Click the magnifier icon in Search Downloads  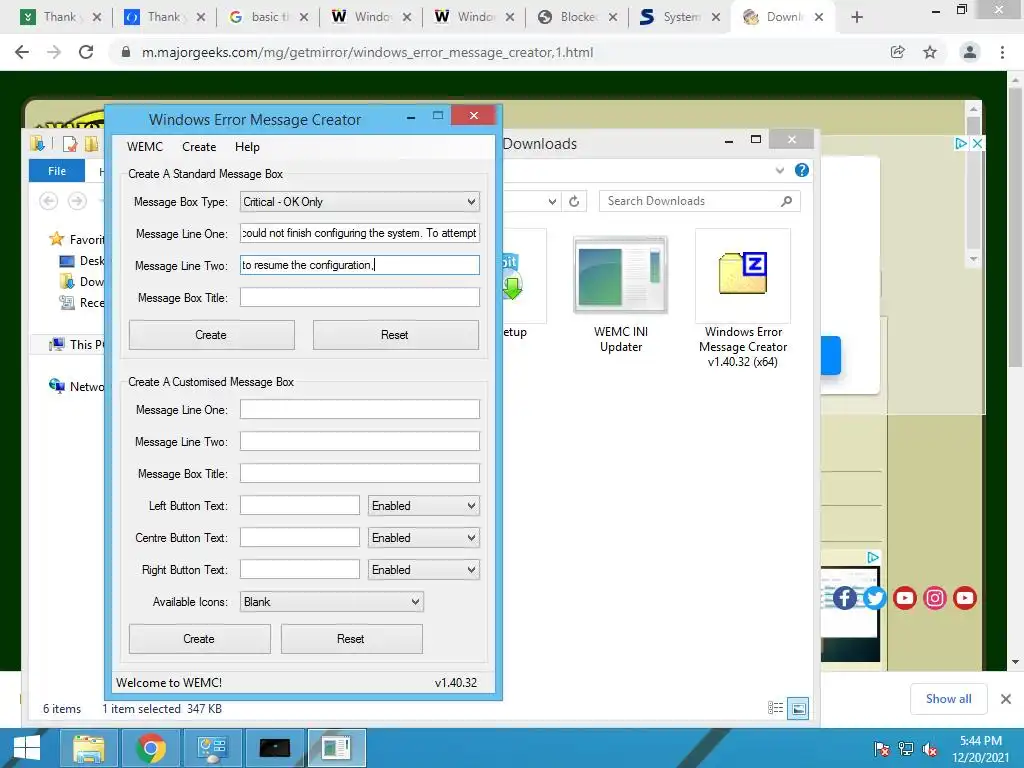(x=786, y=201)
